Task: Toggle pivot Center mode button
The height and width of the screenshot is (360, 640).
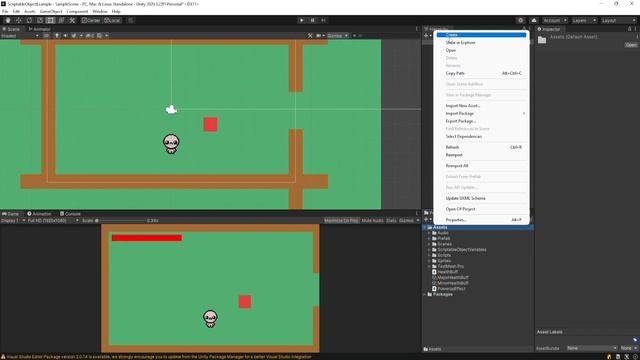Action: click(x=91, y=20)
